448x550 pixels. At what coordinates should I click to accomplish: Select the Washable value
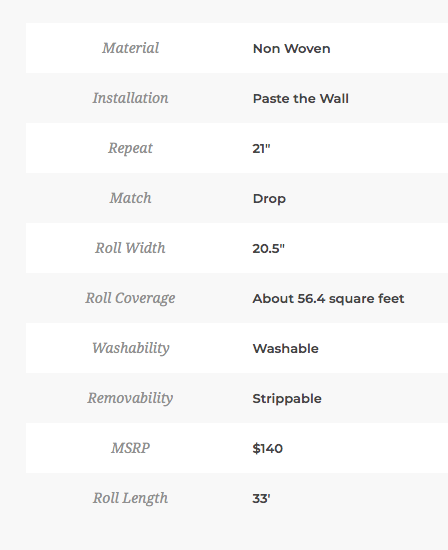tap(286, 348)
